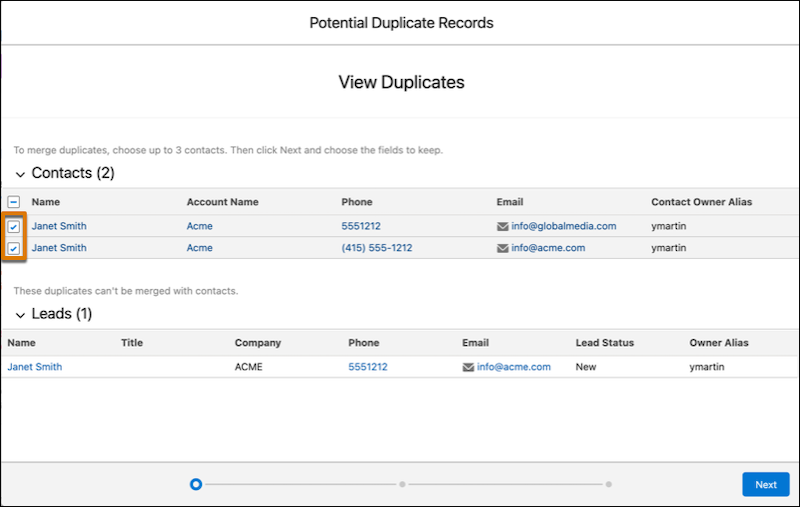800x507 pixels.
Task: Click the envelope icon beside info@globalmedia.com
Action: point(502,226)
